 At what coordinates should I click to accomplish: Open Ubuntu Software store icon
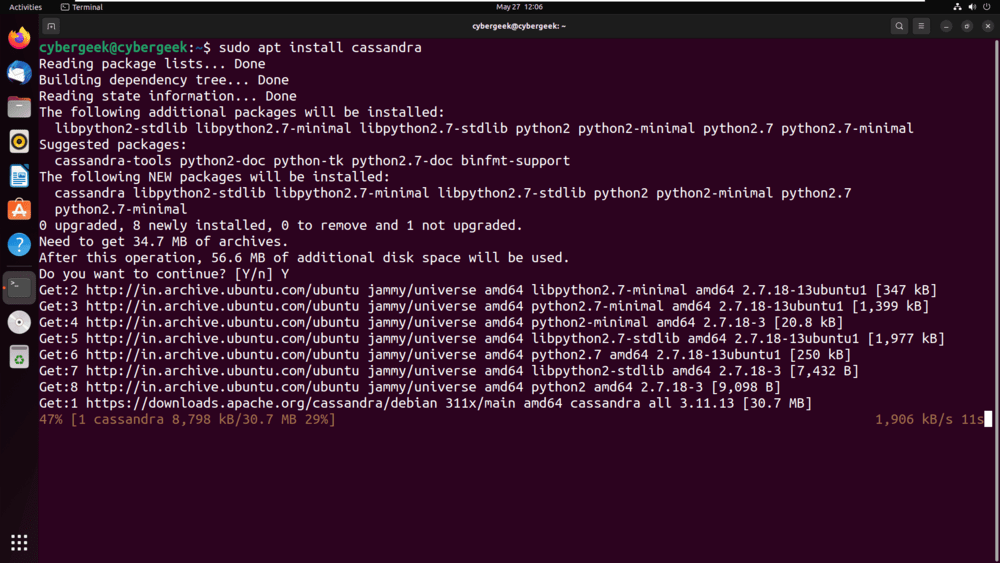pos(19,210)
